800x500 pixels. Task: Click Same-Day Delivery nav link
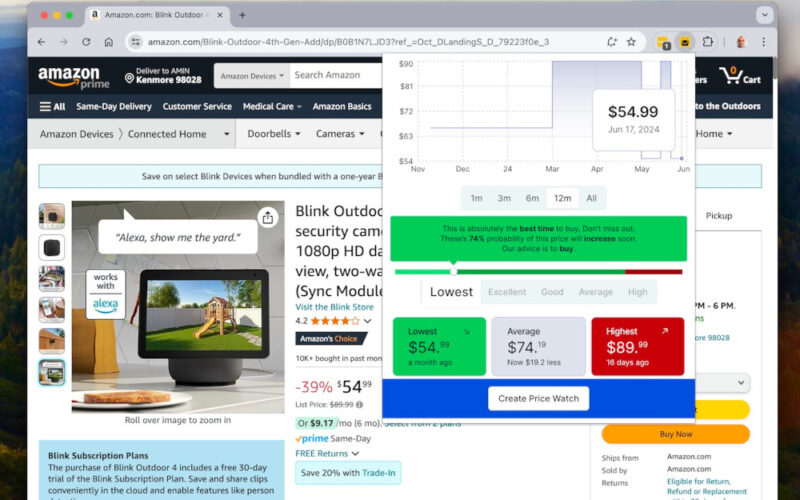click(114, 107)
